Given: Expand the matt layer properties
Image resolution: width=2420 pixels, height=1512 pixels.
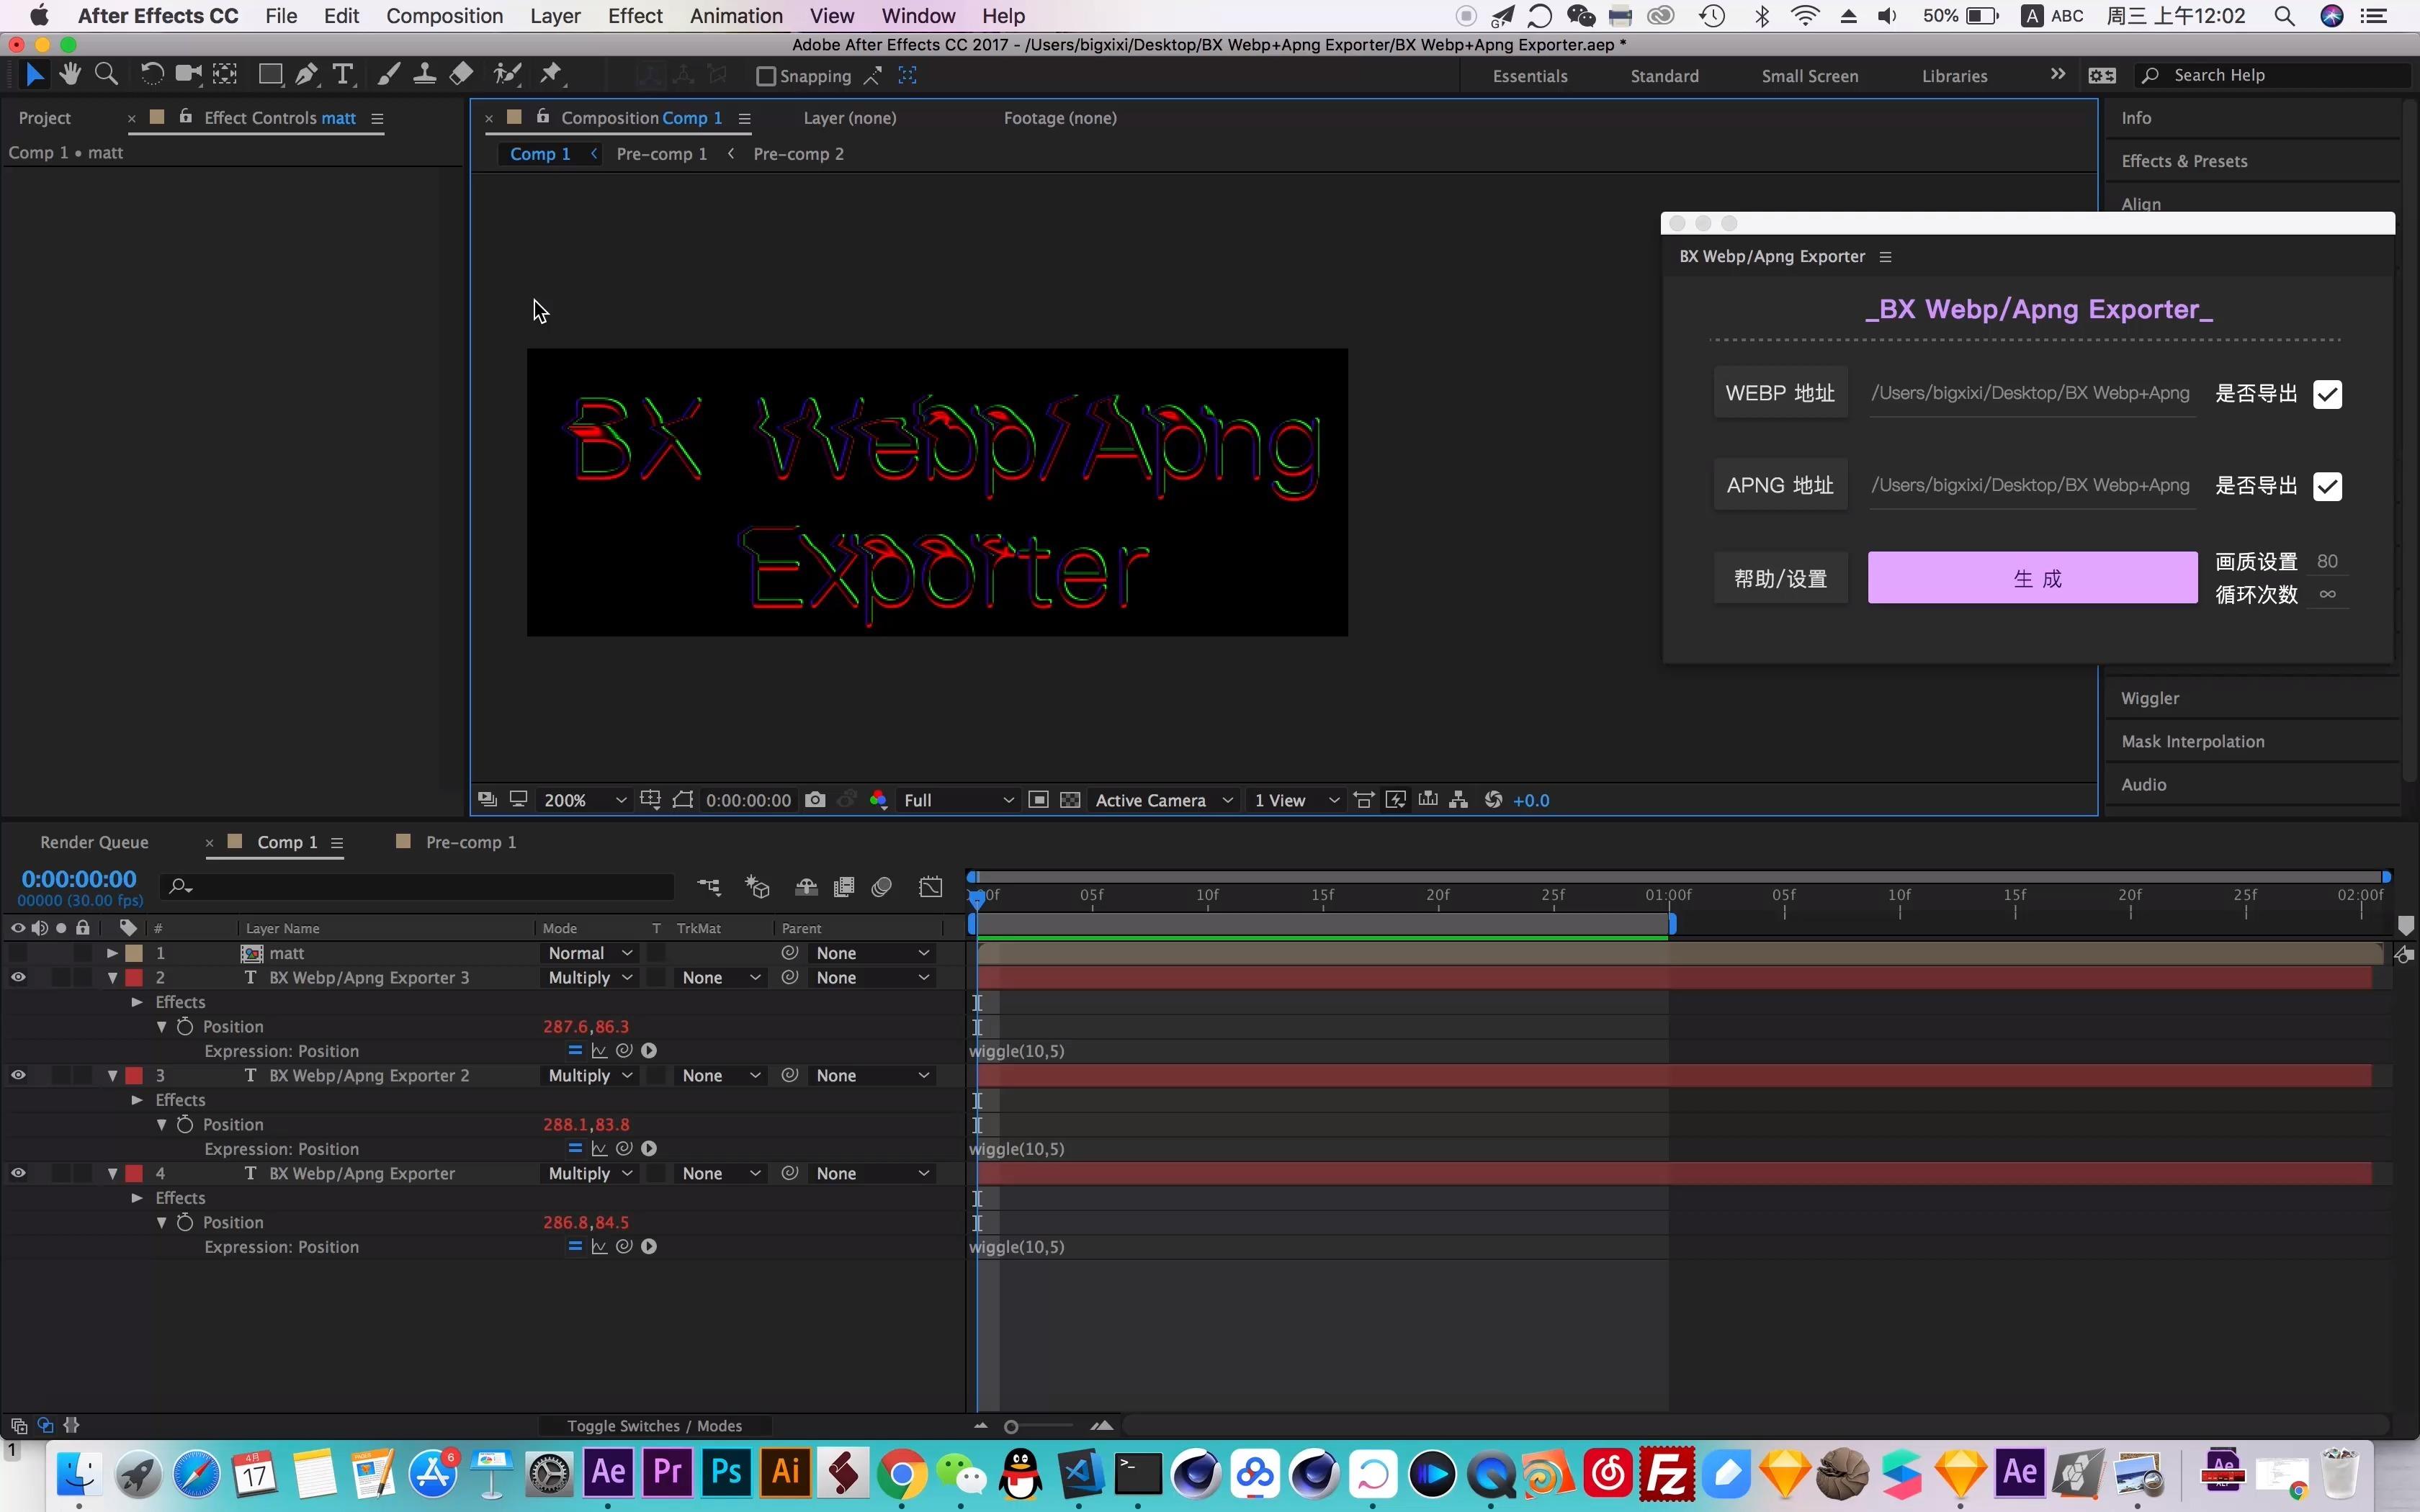Looking at the screenshot, I should point(113,954).
